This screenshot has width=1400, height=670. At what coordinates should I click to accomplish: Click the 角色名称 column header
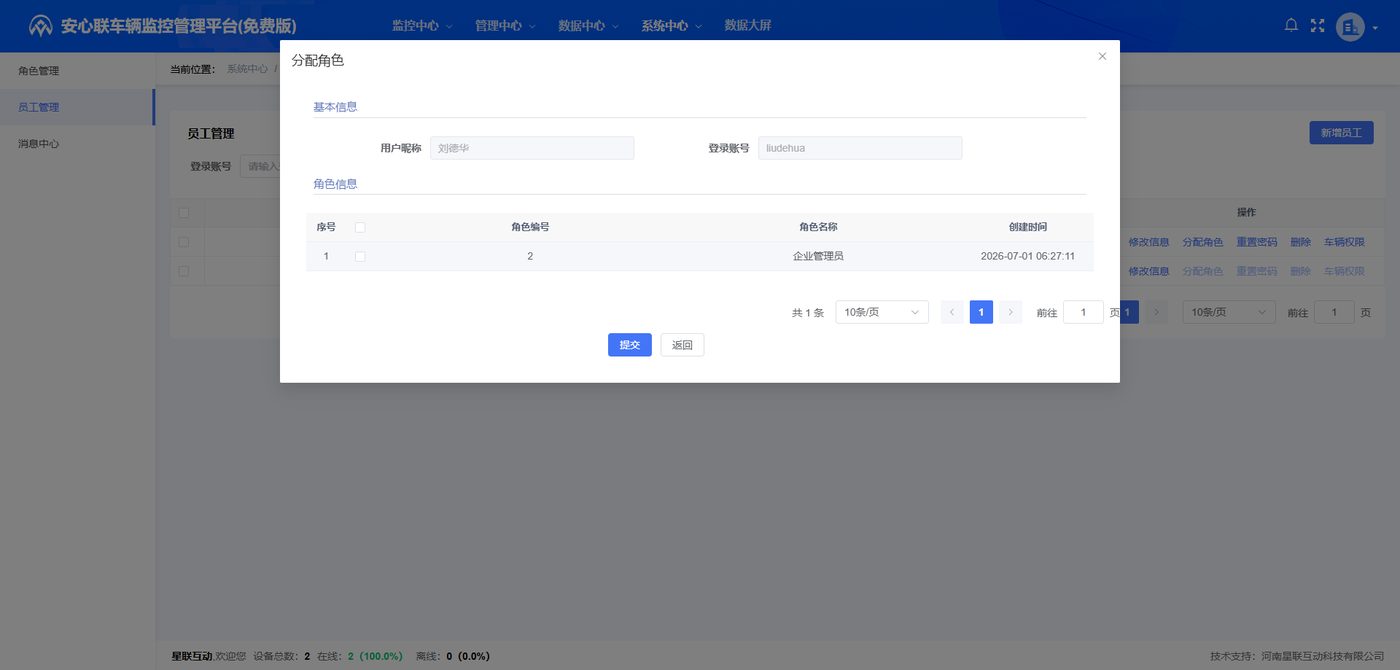818,227
